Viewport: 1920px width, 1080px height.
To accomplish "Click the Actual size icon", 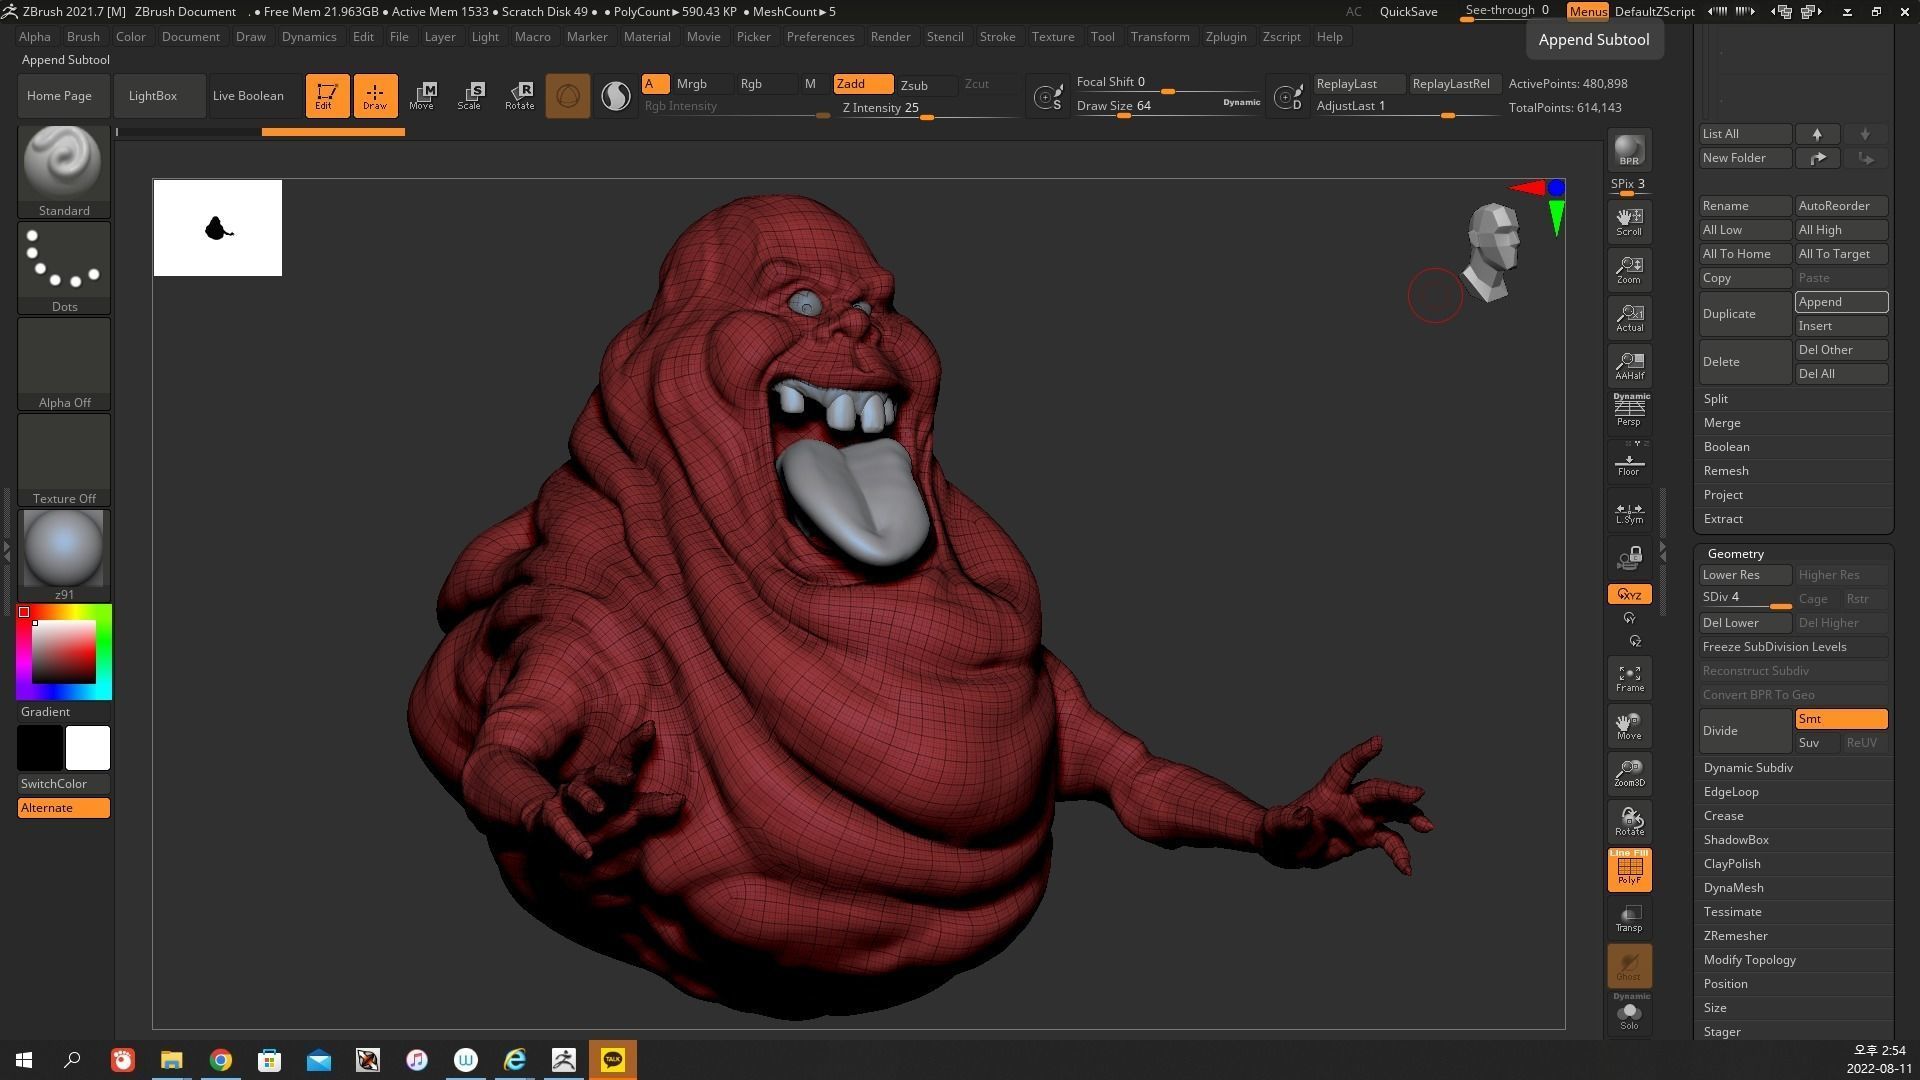I will point(1629,317).
